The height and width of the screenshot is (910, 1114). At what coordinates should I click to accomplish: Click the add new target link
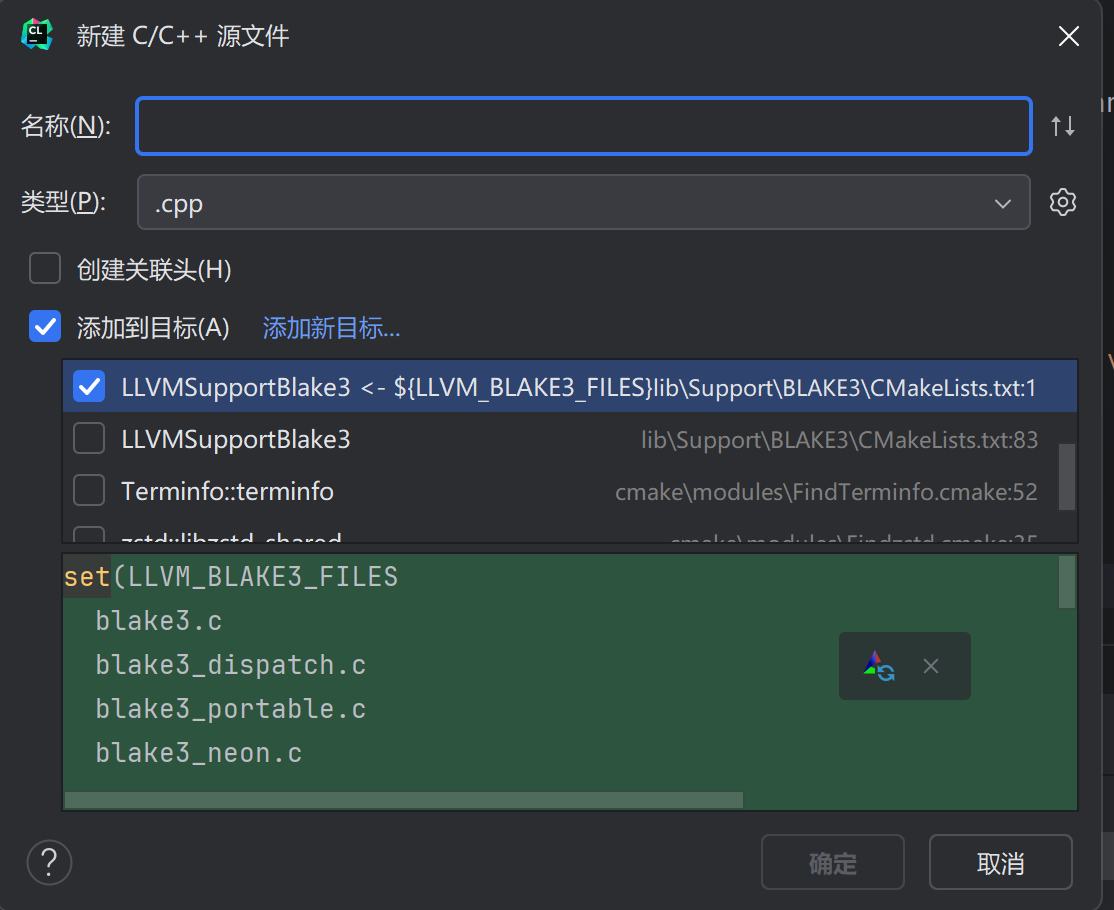[331, 328]
